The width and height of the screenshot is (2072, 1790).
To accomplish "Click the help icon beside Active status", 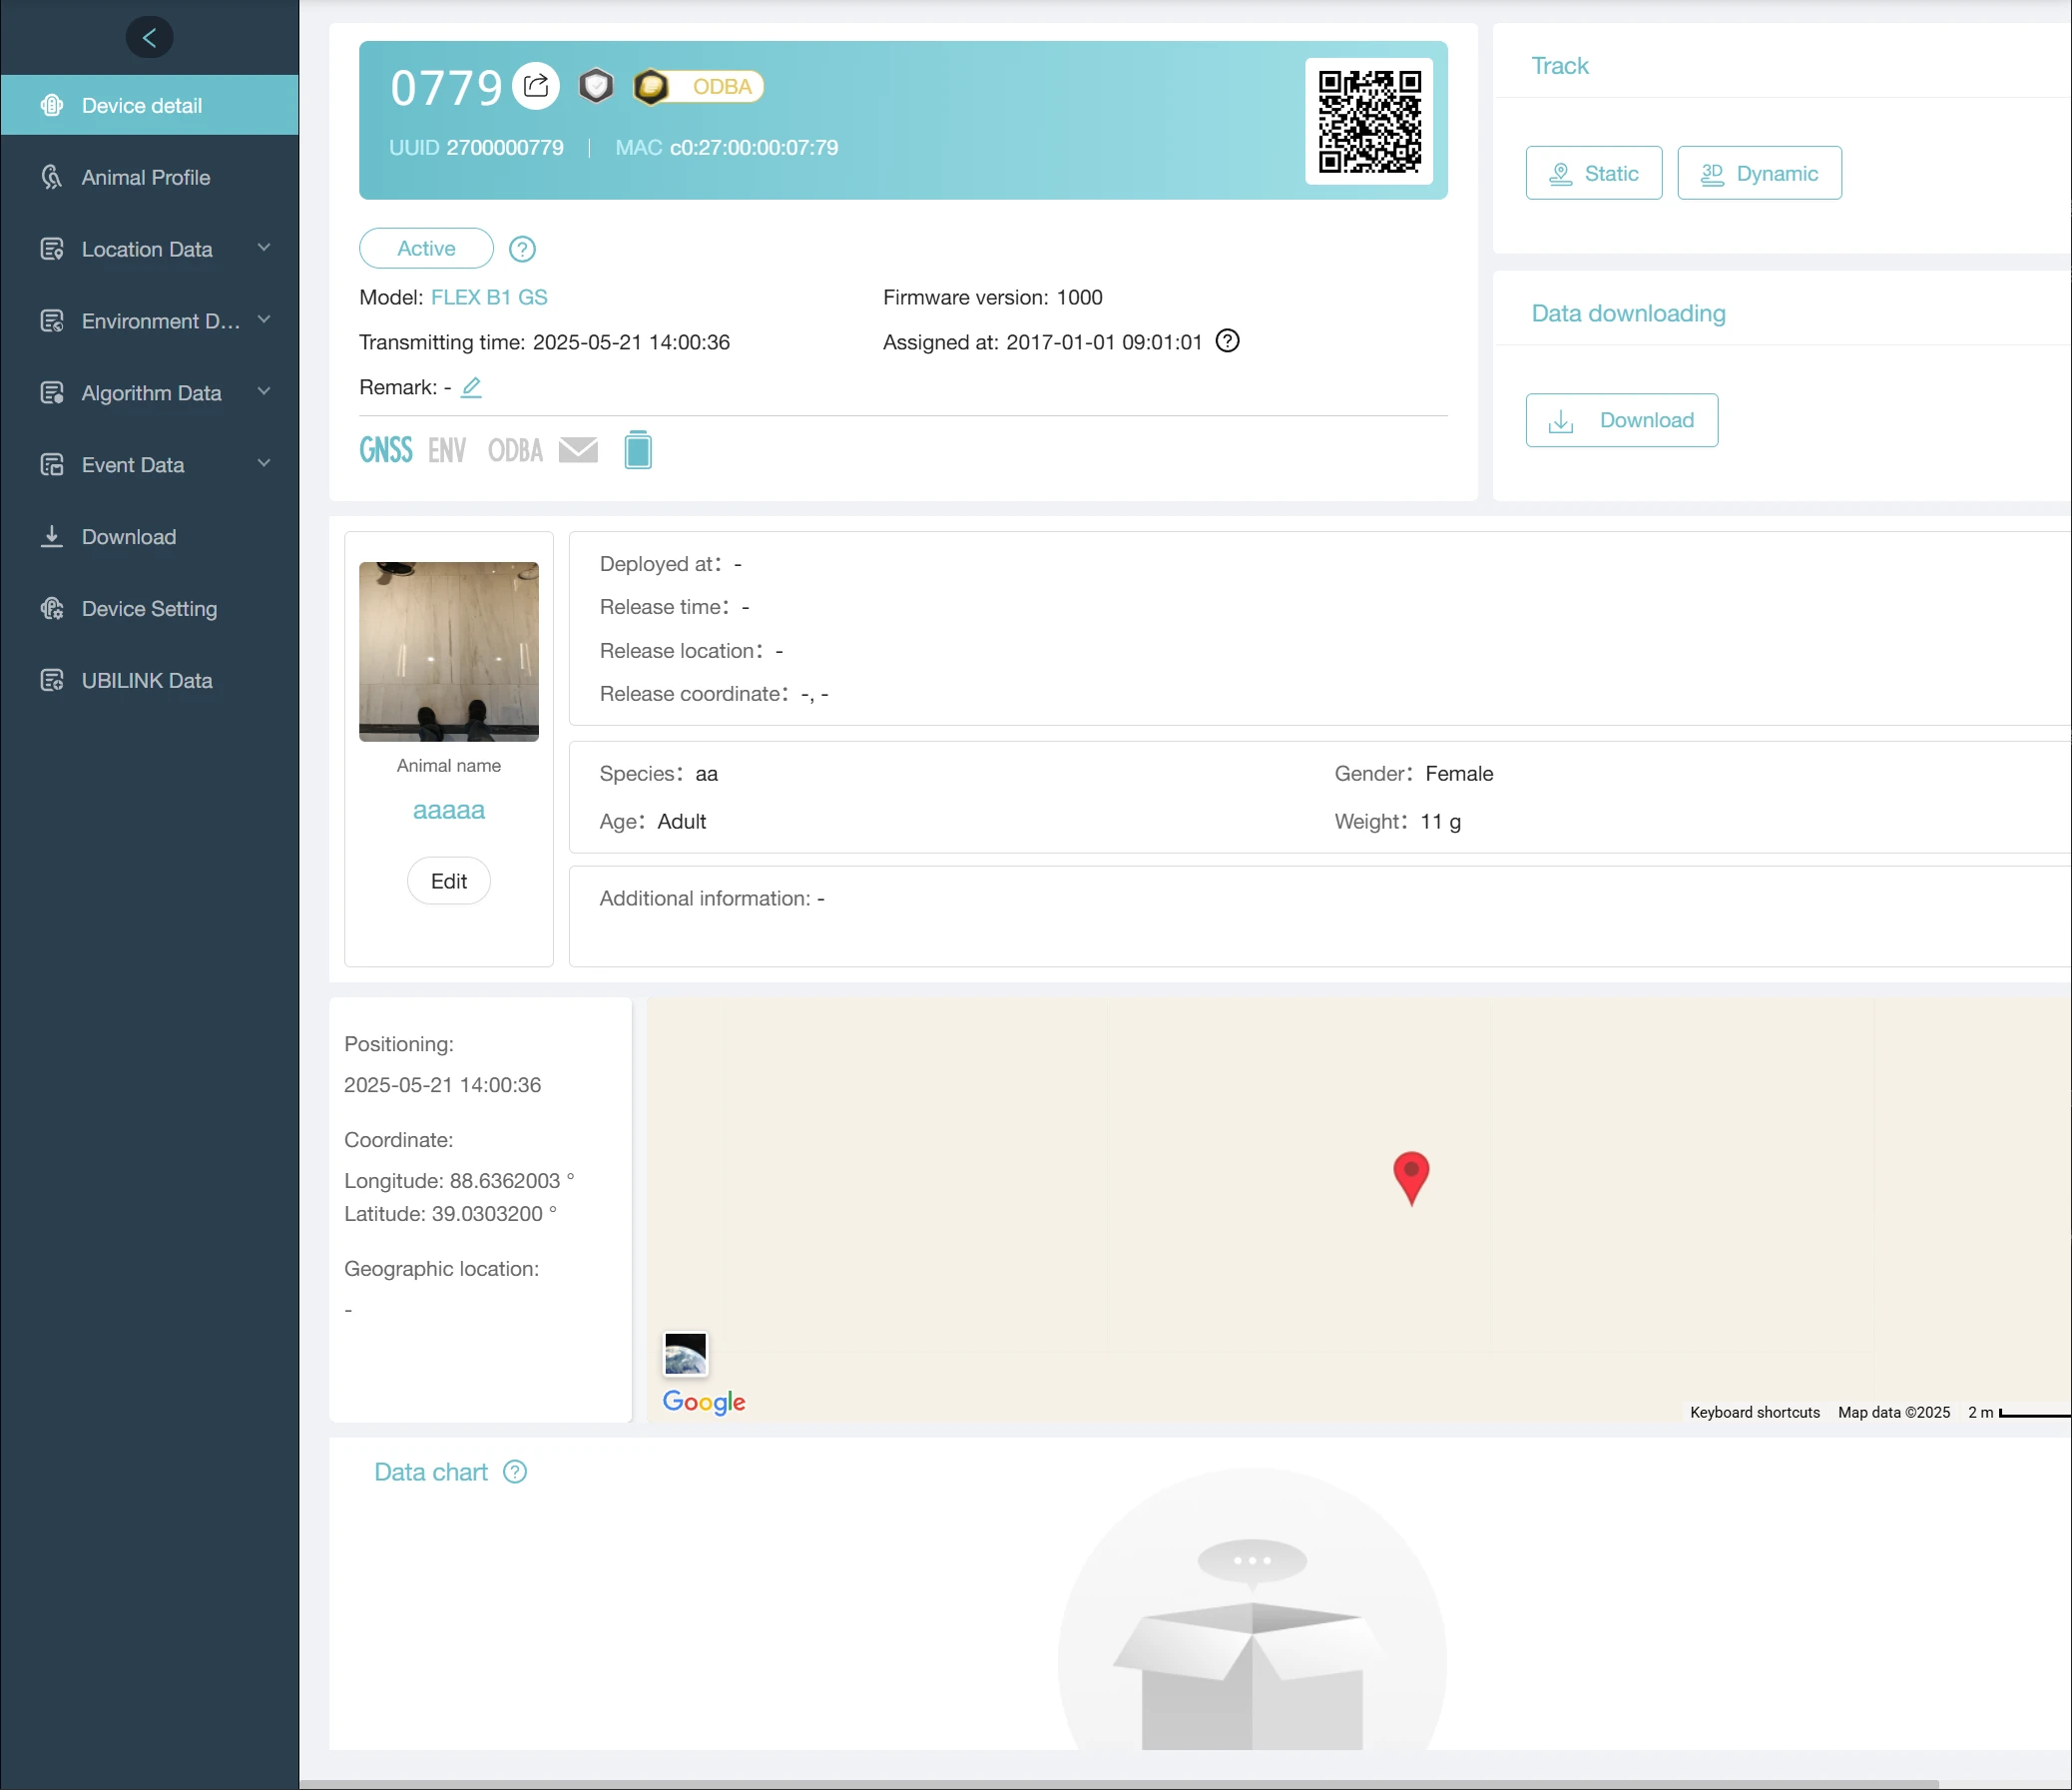I will click(x=522, y=249).
